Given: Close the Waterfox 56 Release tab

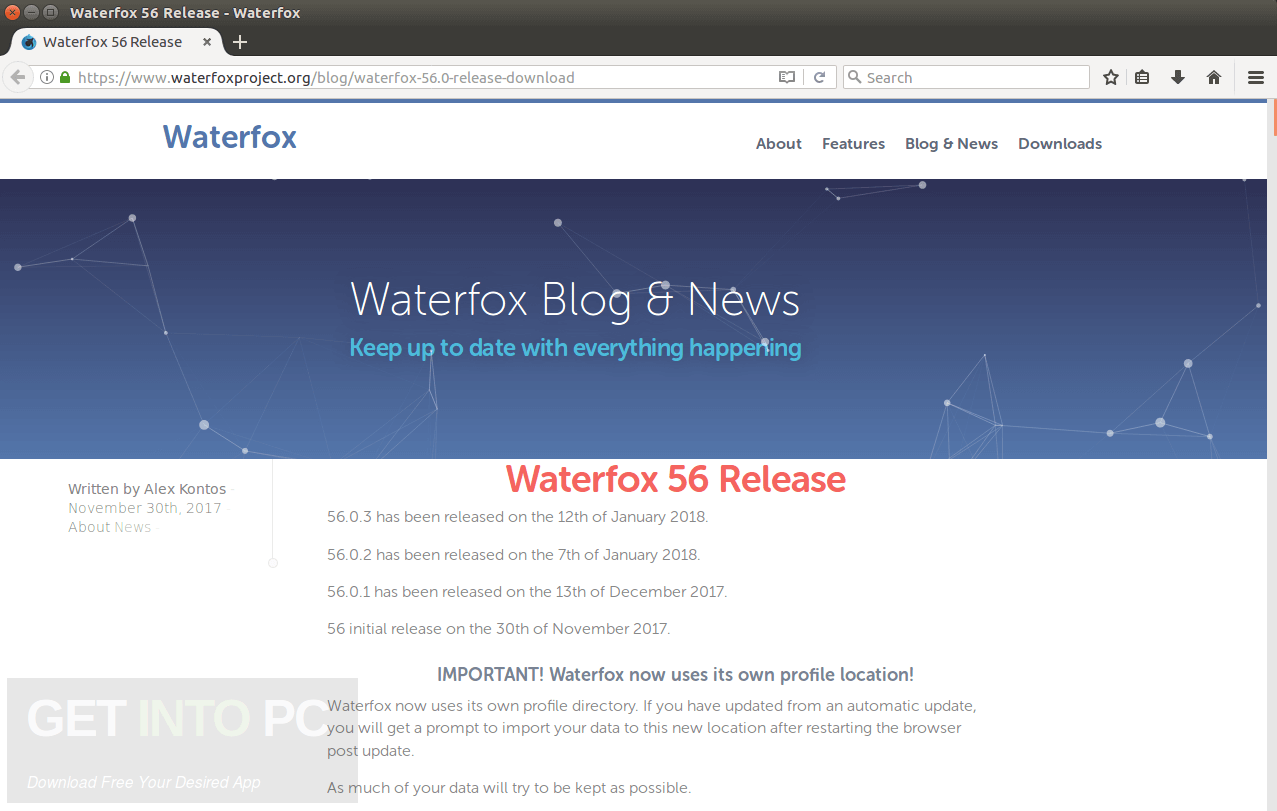Looking at the screenshot, I should point(208,42).
